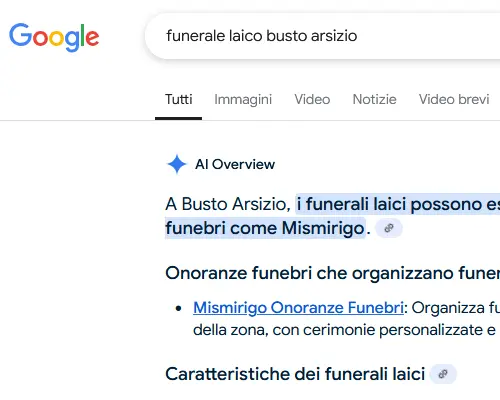The image size is (500, 400).
Task: Click the AI Overview sparkle icon
Action: coord(177,164)
